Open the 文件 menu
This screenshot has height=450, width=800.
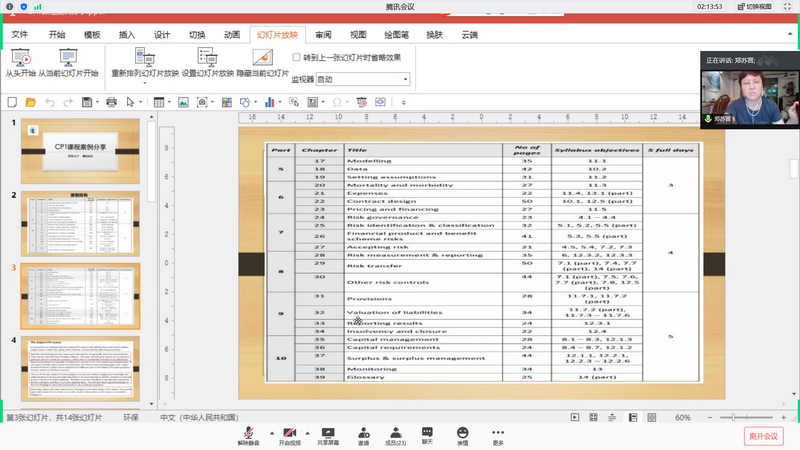tap(20, 34)
